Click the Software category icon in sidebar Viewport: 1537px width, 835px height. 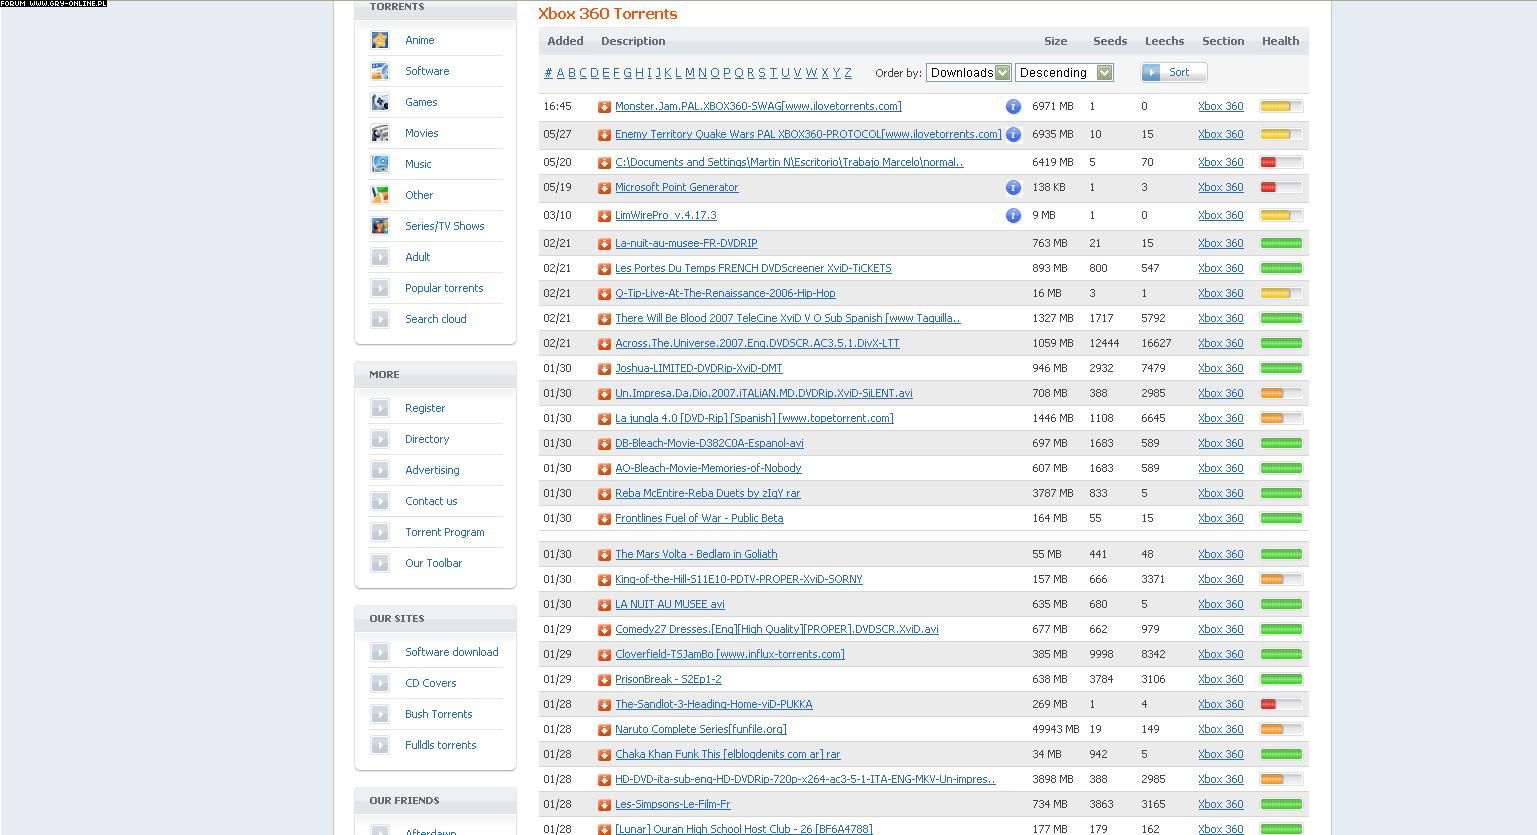pos(380,71)
